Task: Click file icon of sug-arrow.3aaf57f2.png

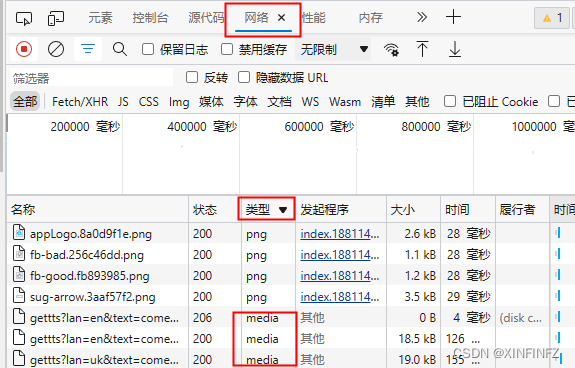Action: (x=19, y=295)
